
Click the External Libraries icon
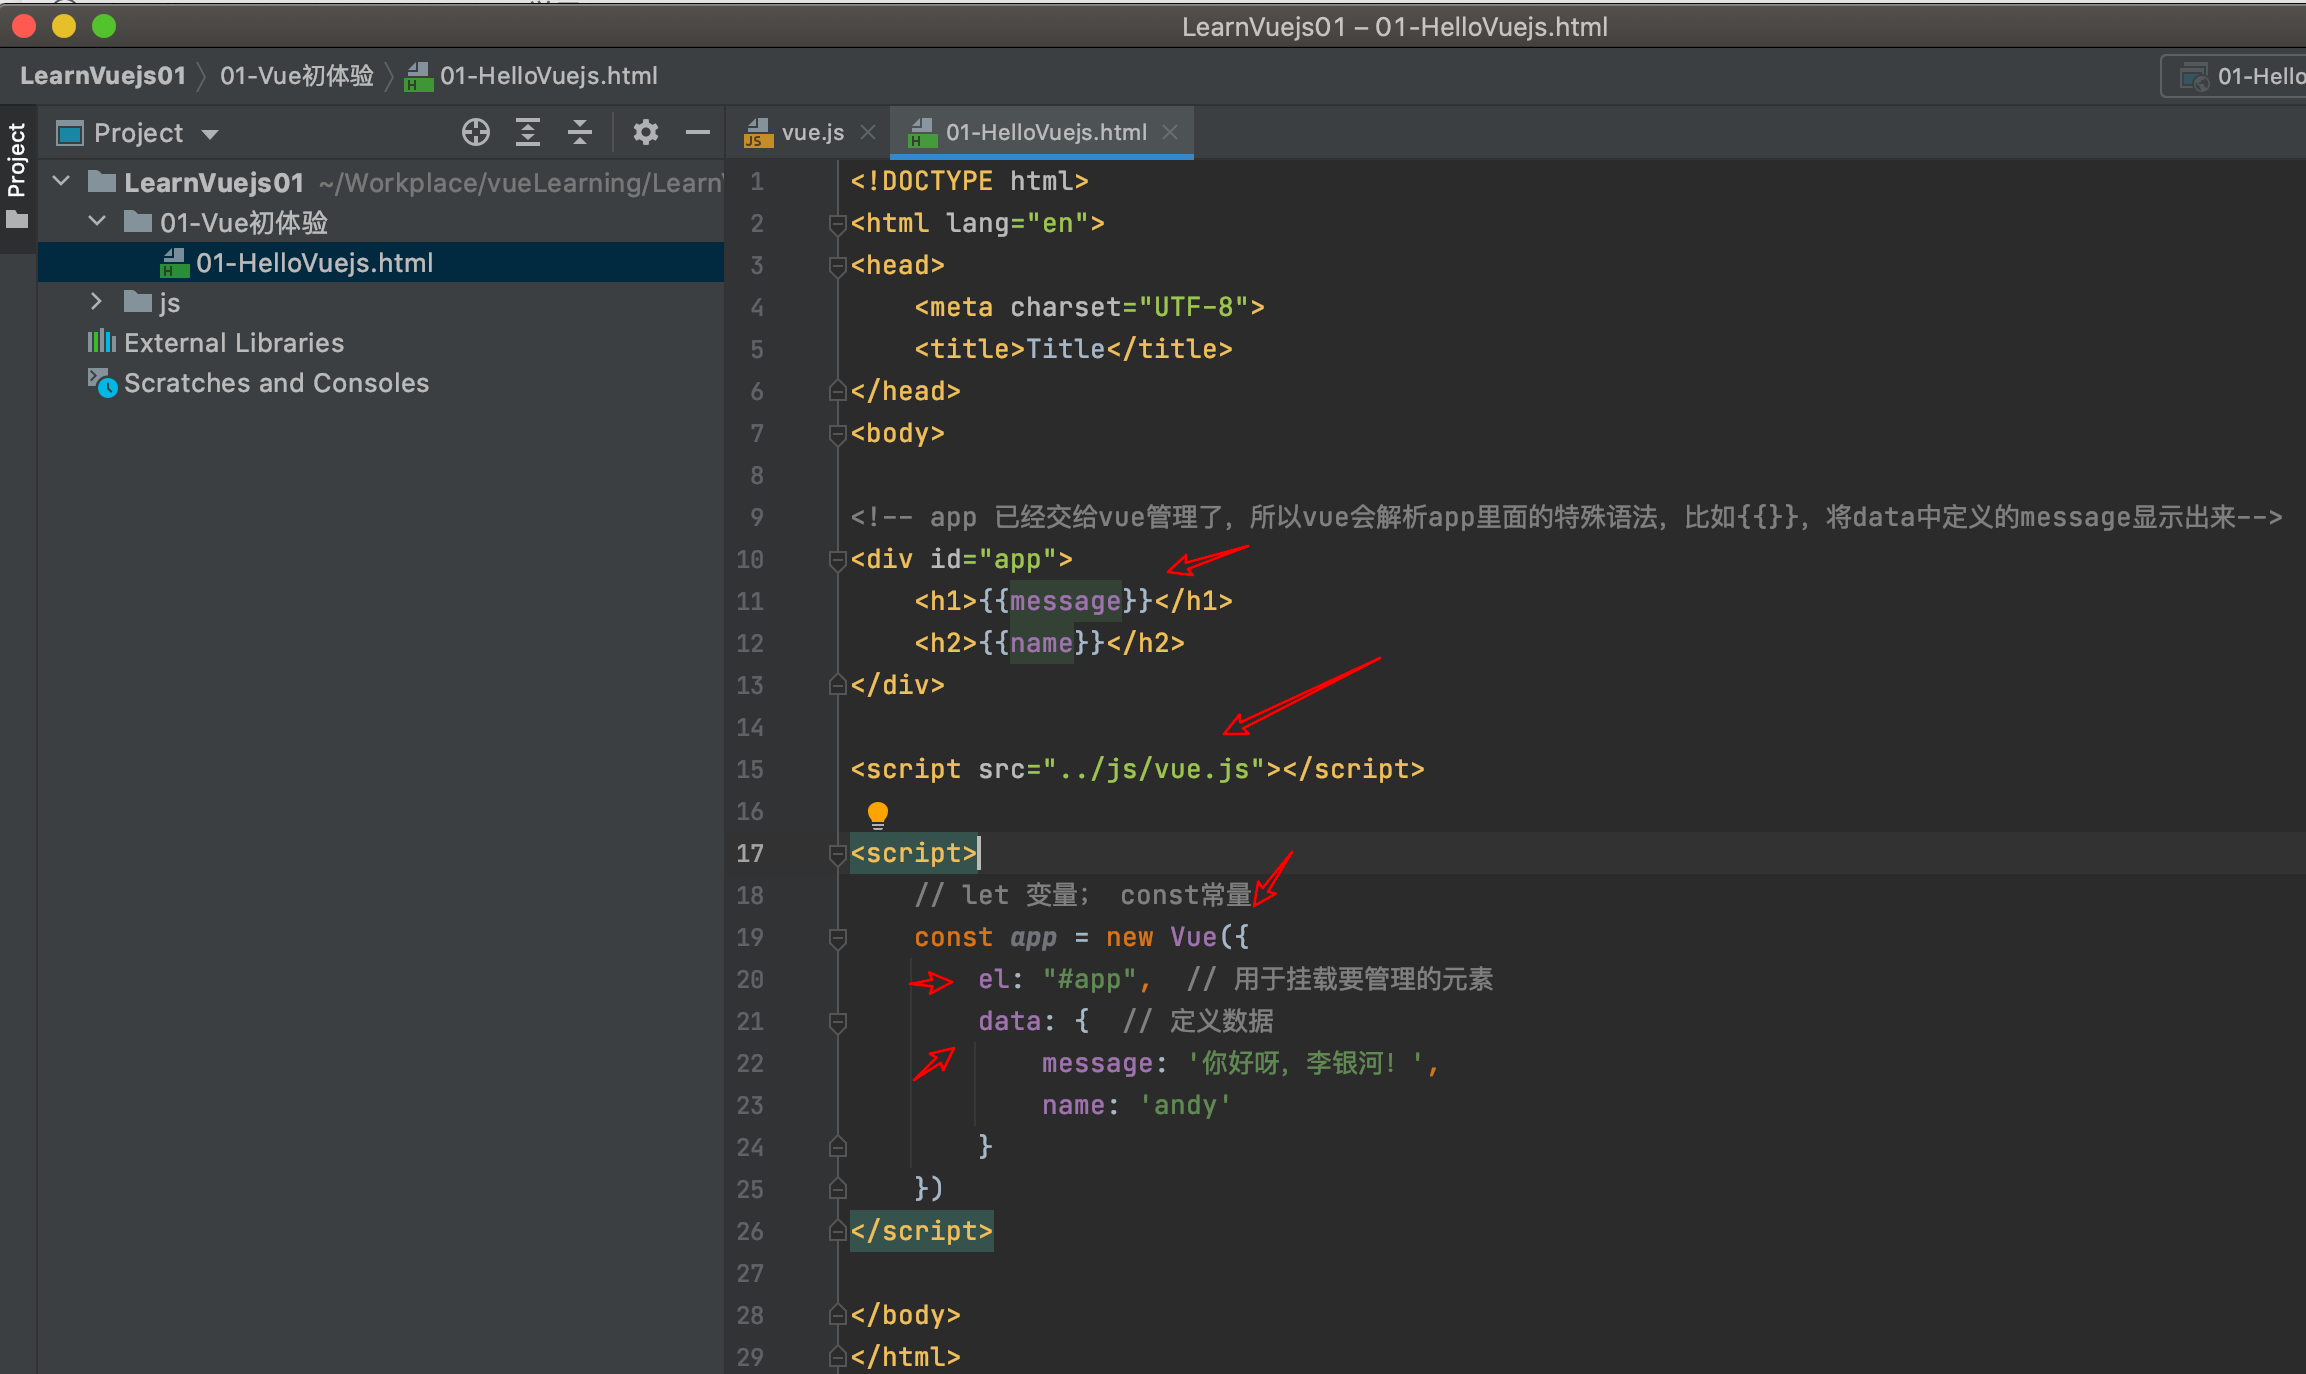click(101, 342)
